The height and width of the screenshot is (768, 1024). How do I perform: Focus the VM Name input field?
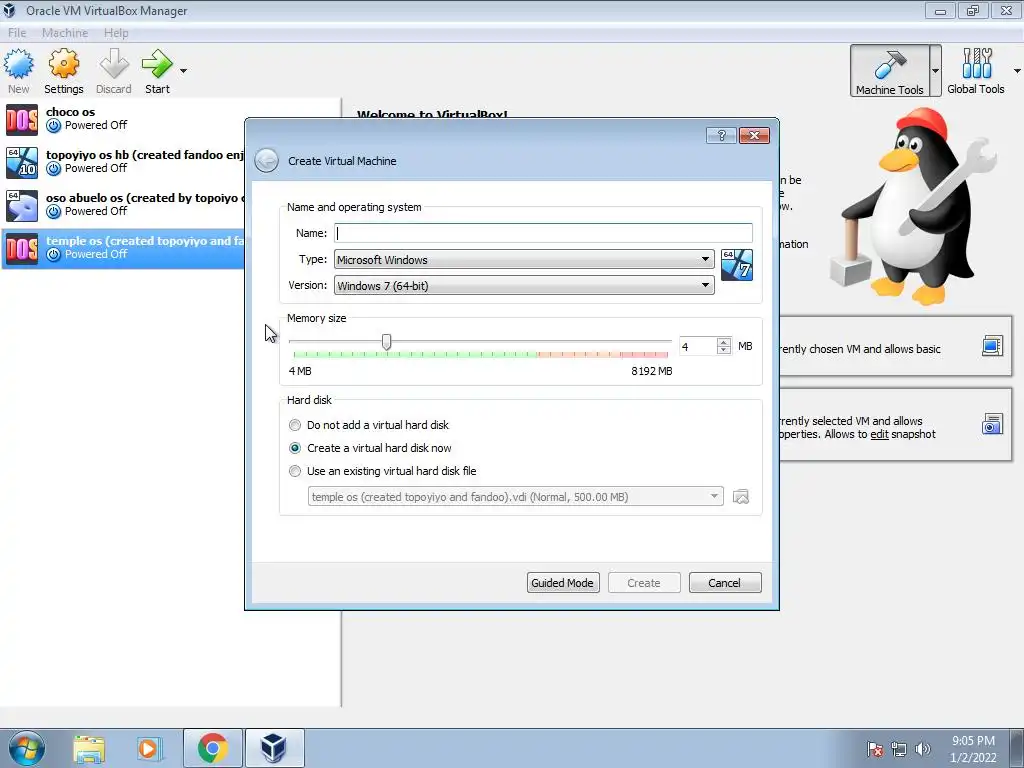(x=543, y=233)
